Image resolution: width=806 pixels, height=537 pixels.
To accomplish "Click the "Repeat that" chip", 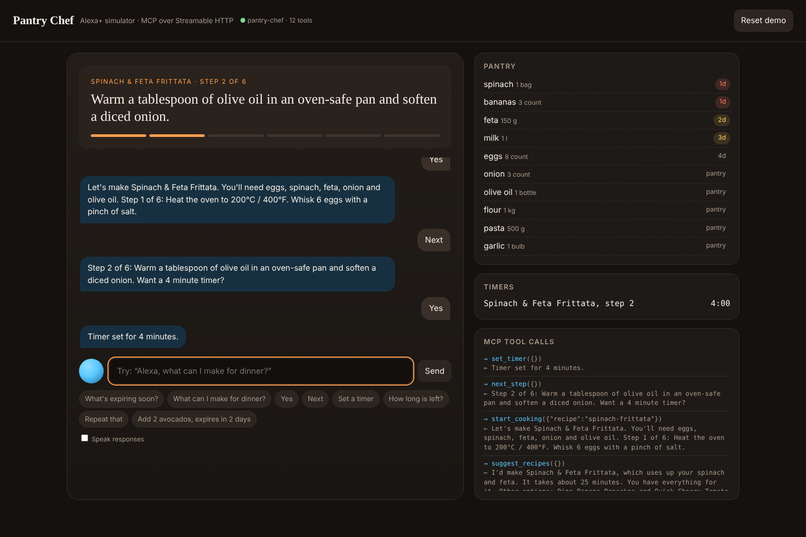I will pyautogui.click(x=104, y=419).
